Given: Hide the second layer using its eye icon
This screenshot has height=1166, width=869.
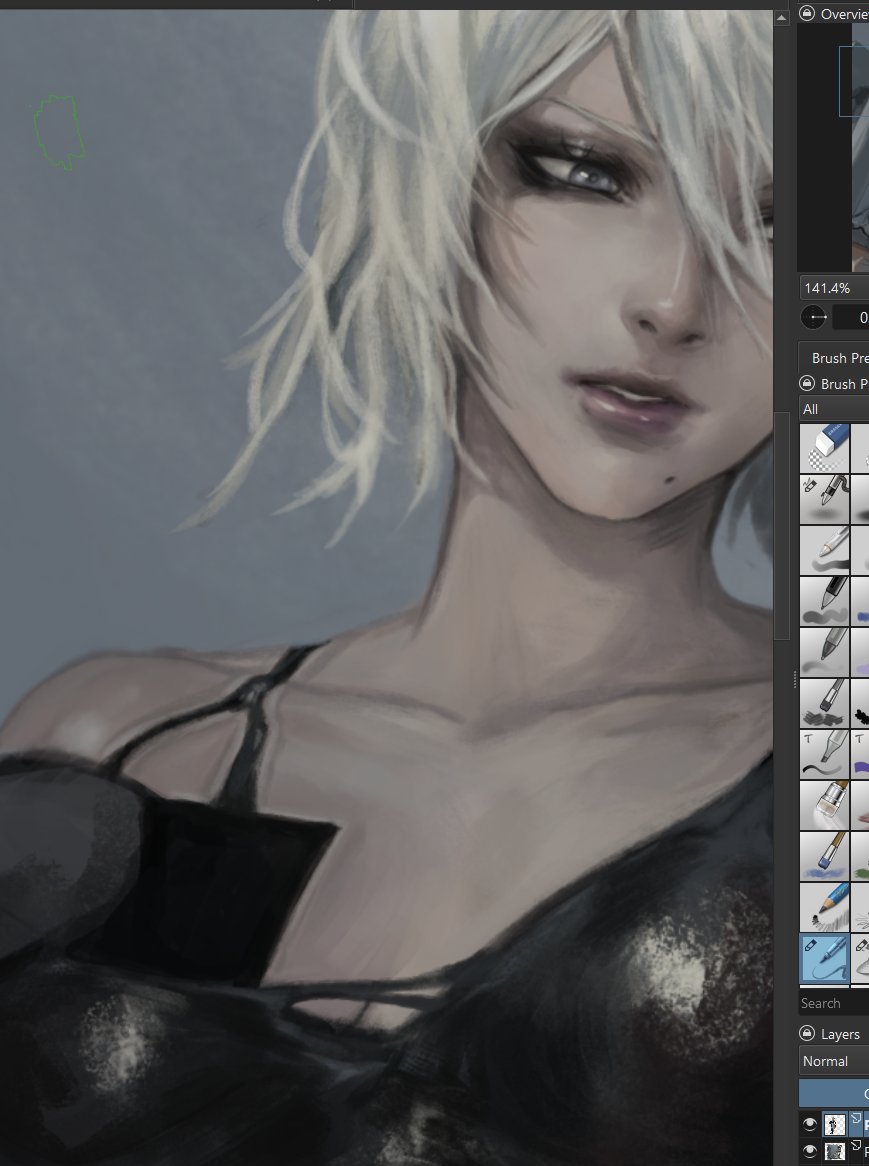Looking at the screenshot, I should pyautogui.click(x=810, y=1152).
